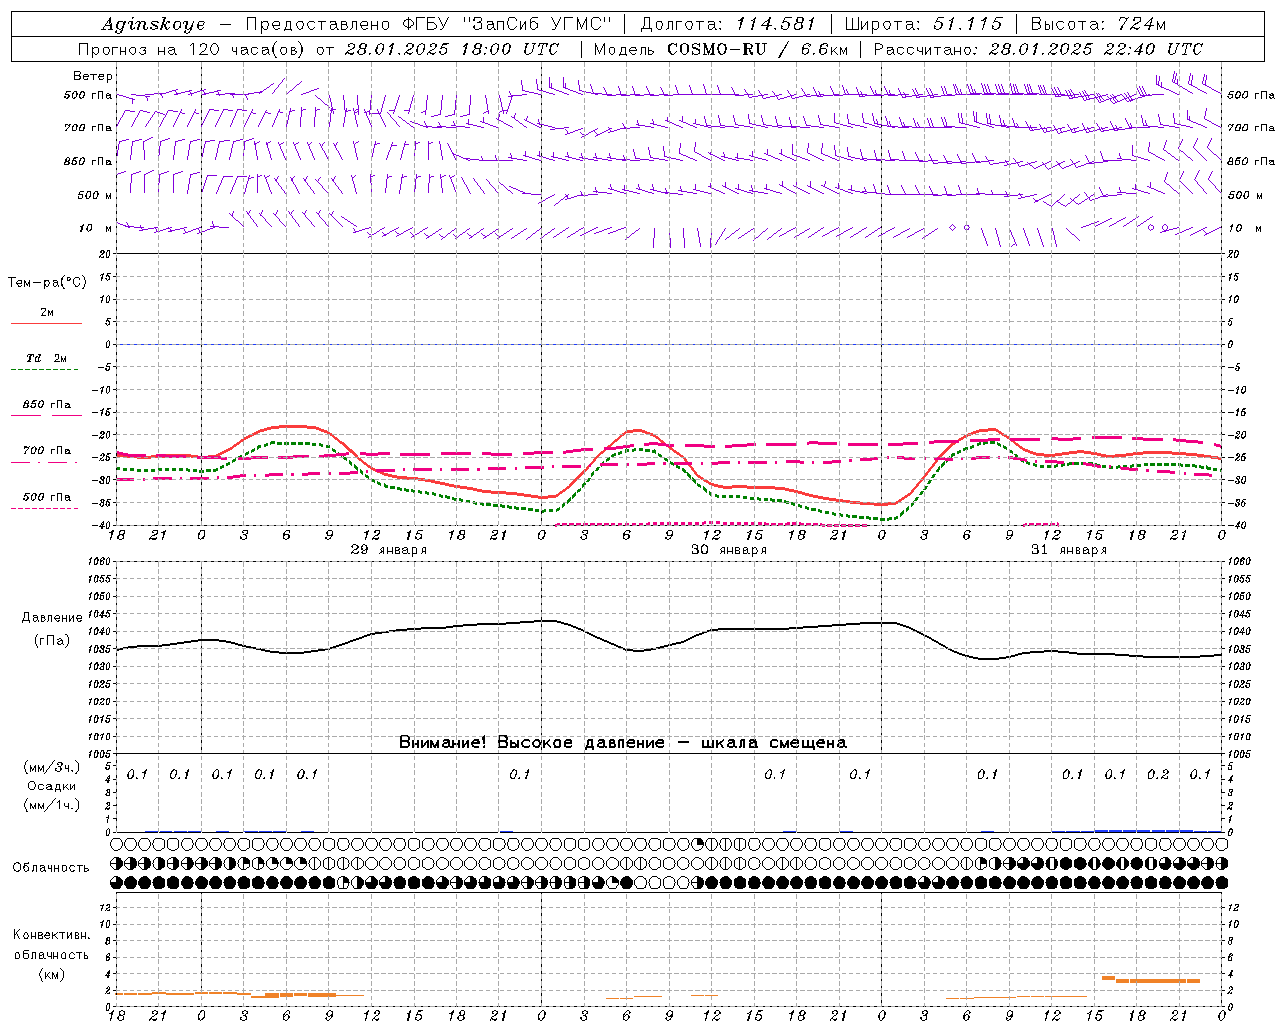Screen dimensions: 1280x1024
Task: Click the 'Осадки' precipitation label
Action: [x=51, y=786]
